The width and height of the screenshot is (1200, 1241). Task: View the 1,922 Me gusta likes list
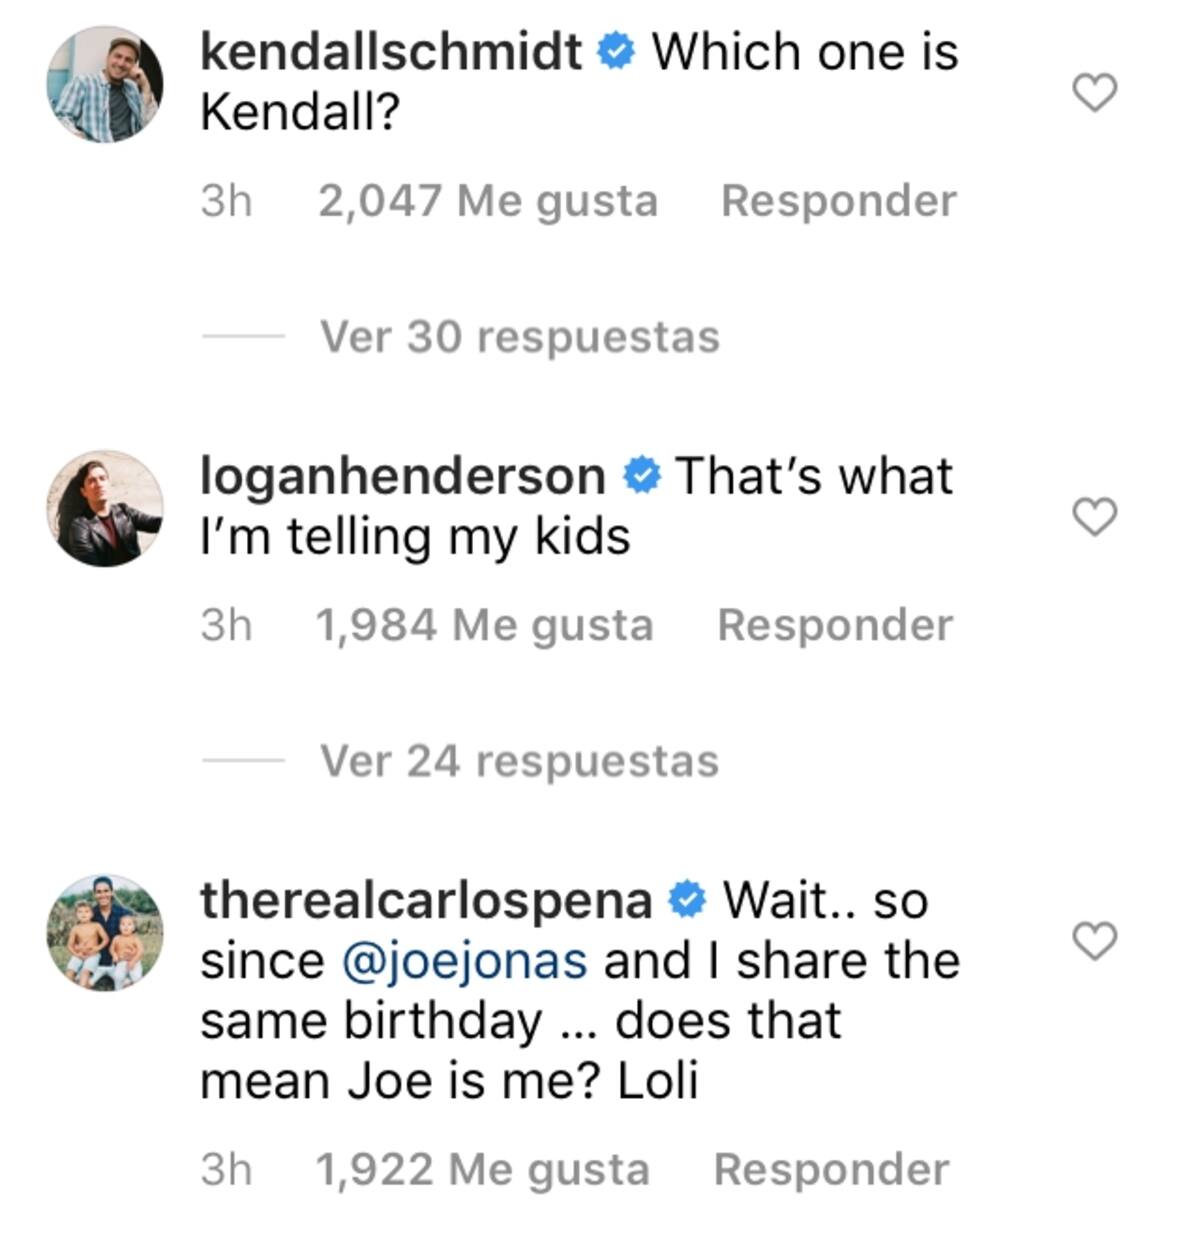pyautogui.click(x=482, y=1169)
